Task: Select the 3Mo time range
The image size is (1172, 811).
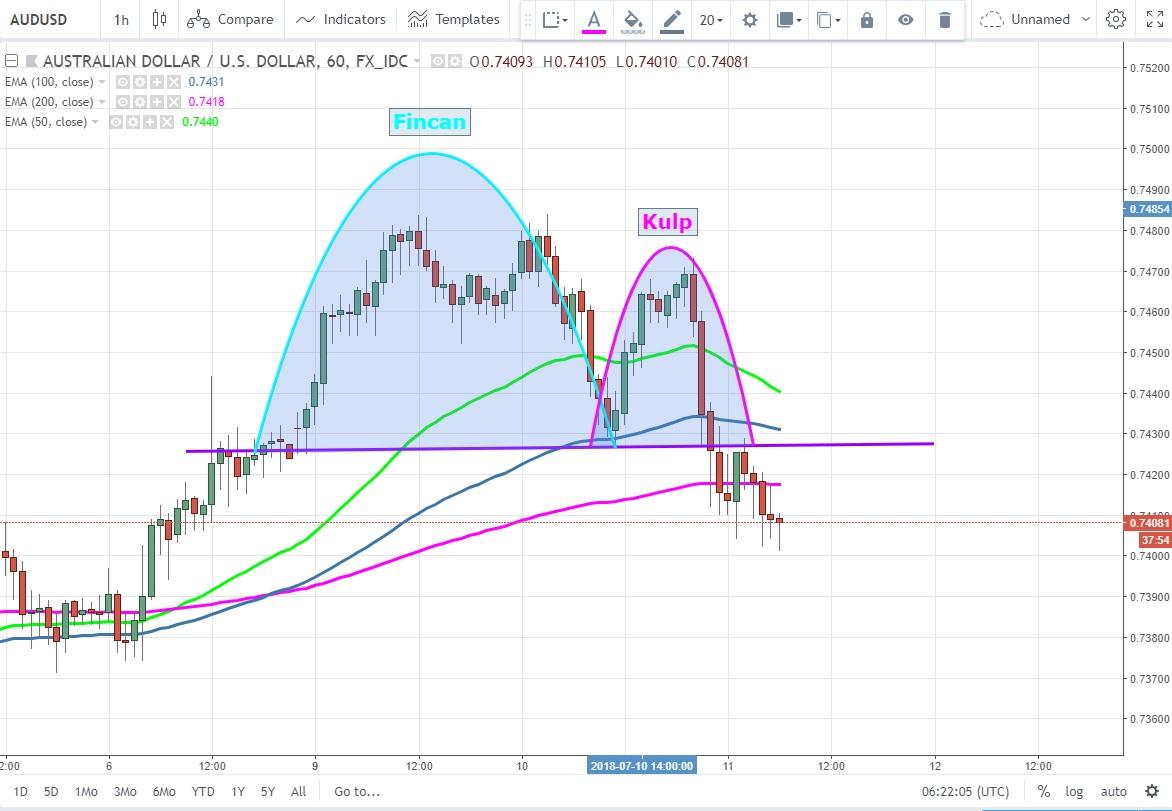Action: (124, 791)
